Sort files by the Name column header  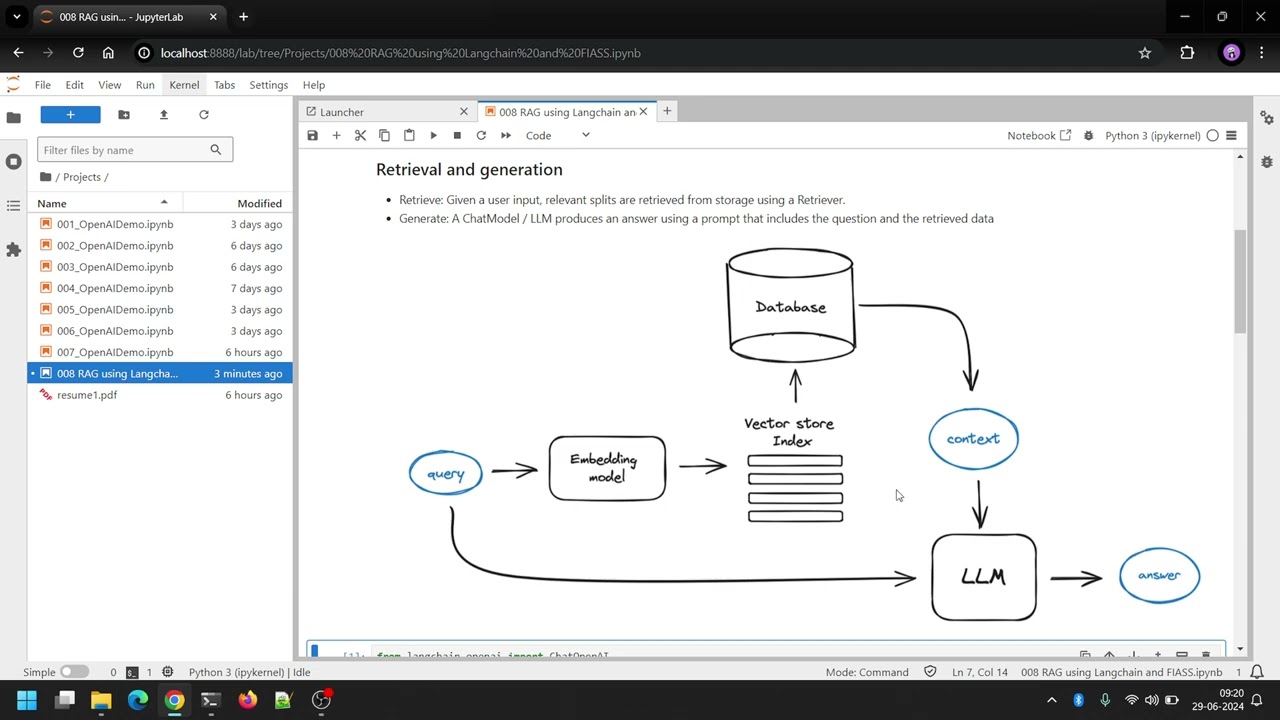[105, 203]
